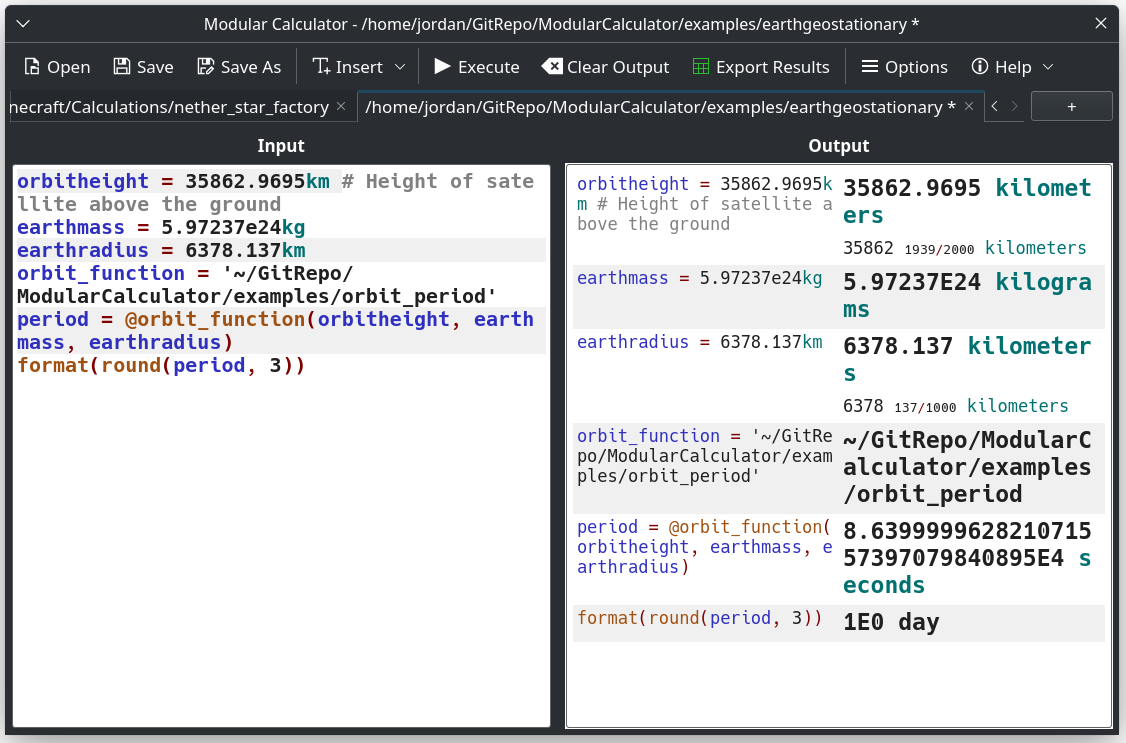This screenshot has height=743, width=1126.
Task: Expand the Insert dropdown arrow
Action: tap(400, 67)
